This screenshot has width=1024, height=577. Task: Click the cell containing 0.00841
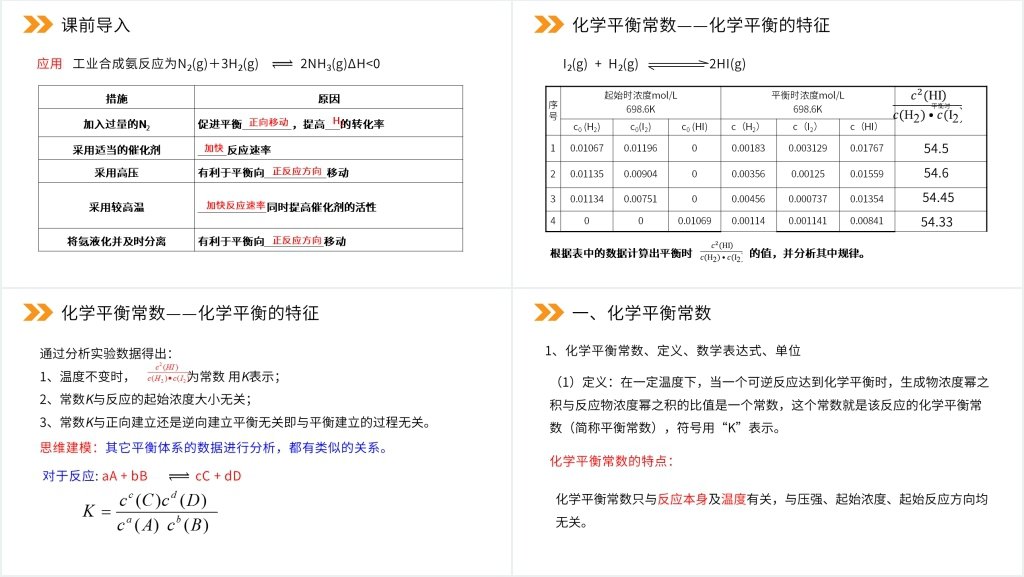coord(867,221)
